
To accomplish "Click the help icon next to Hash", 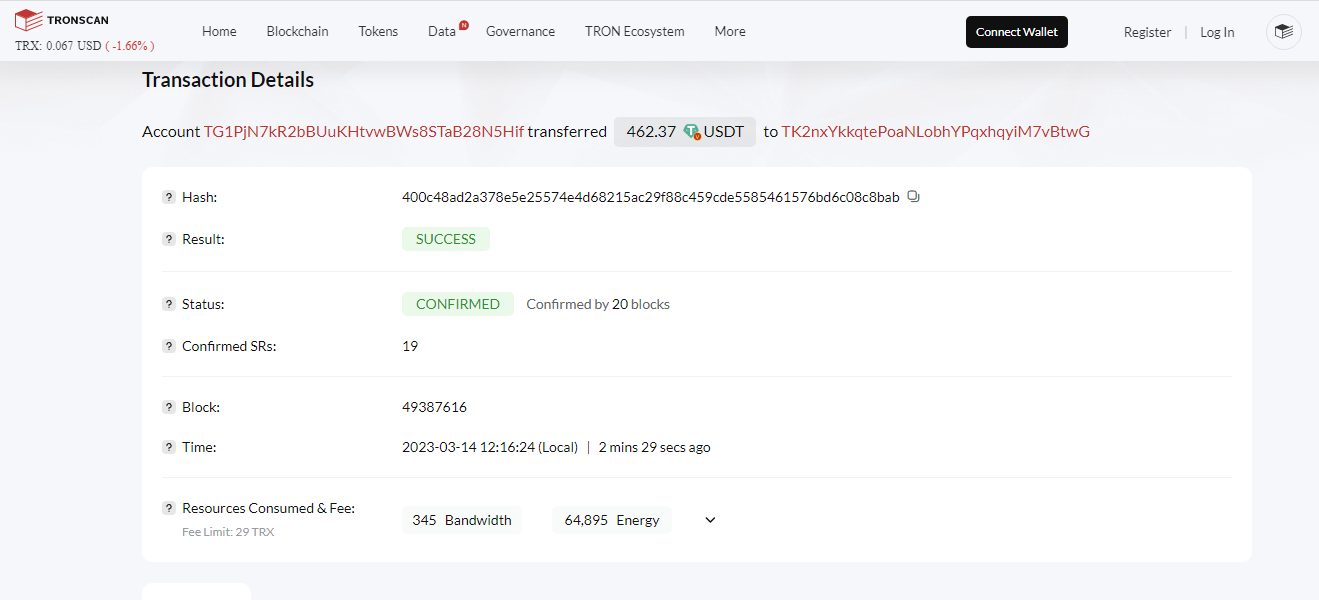I will click(x=169, y=197).
